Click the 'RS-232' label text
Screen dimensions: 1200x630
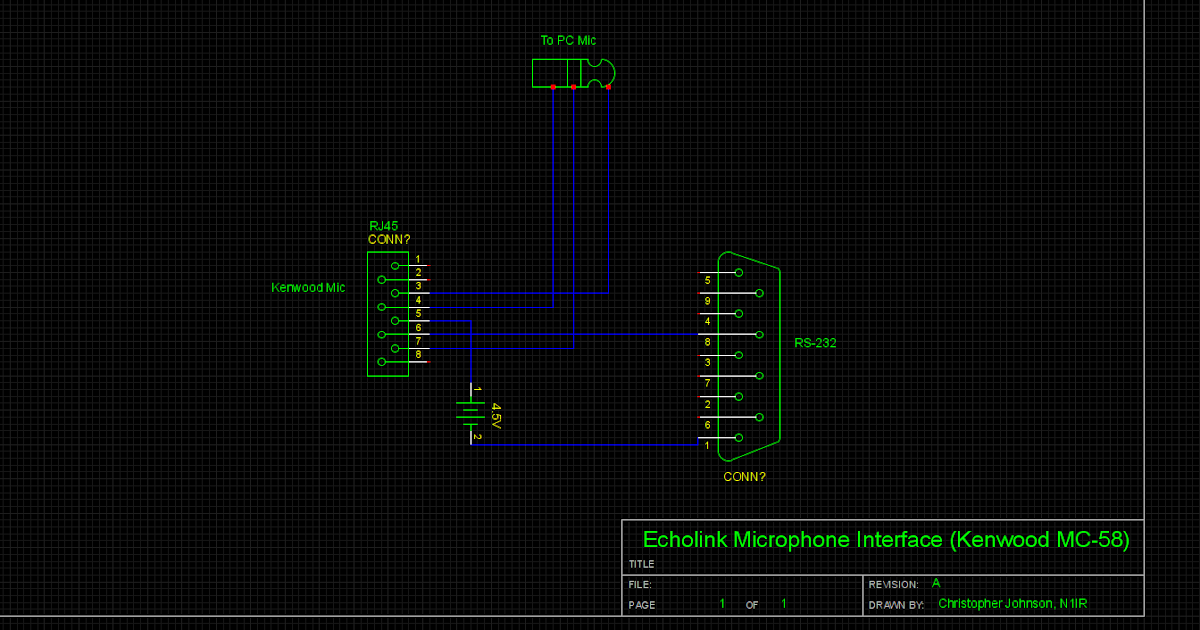[x=816, y=342]
